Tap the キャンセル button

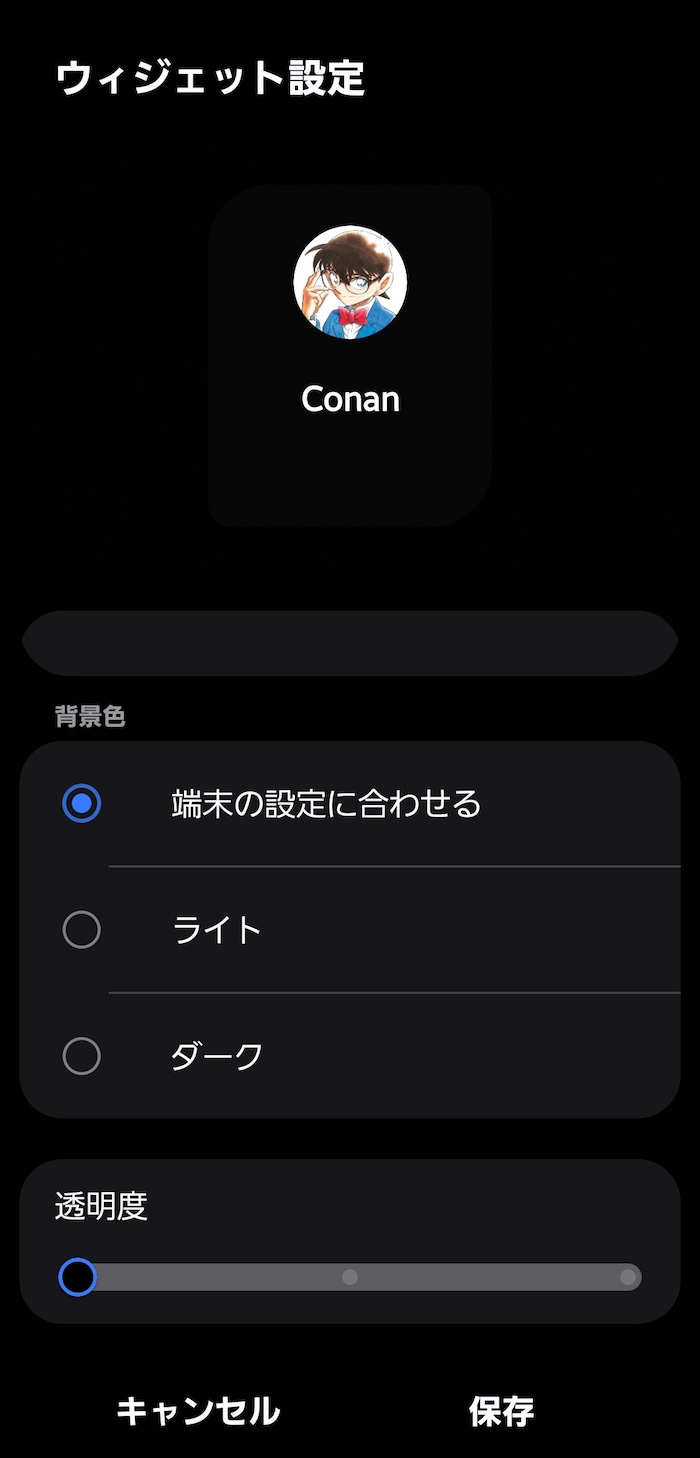pyautogui.click(x=198, y=1411)
